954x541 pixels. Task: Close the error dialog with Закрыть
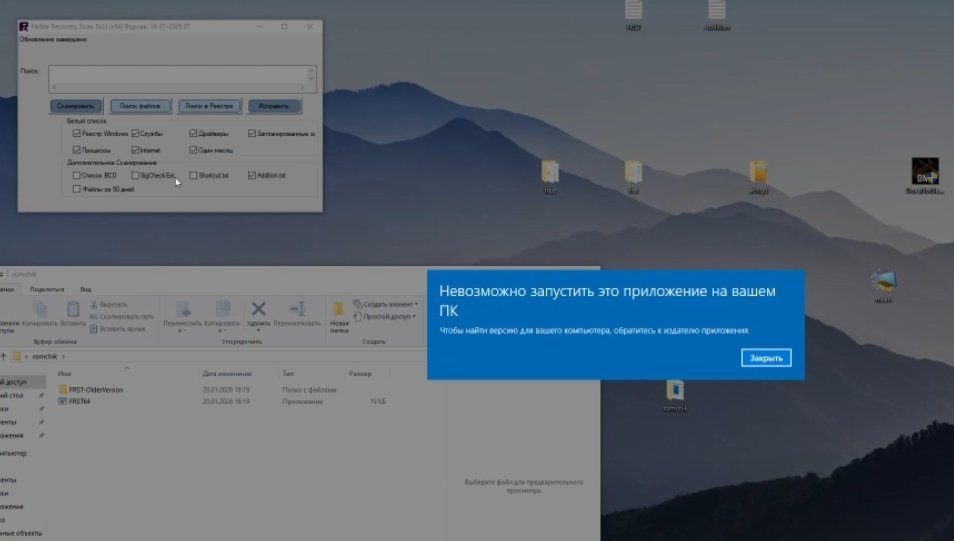pyautogui.click(x=766, y=358)
